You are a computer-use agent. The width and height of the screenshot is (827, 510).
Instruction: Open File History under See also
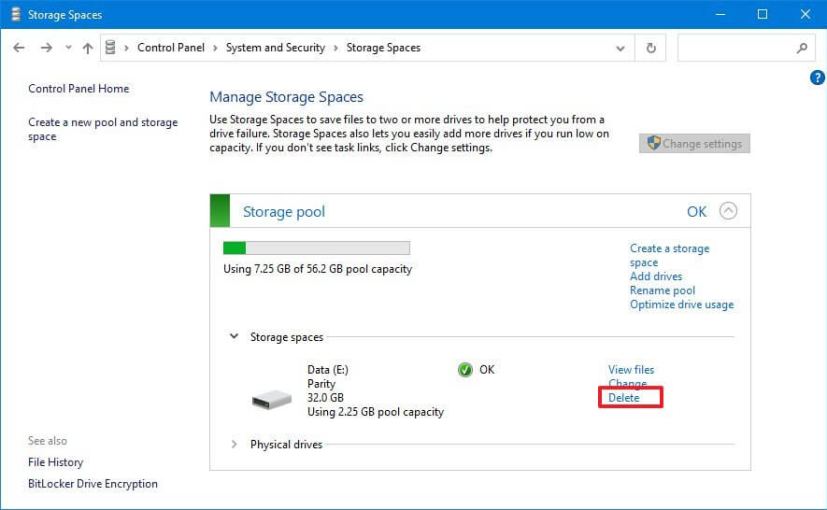tap(55, 462)
